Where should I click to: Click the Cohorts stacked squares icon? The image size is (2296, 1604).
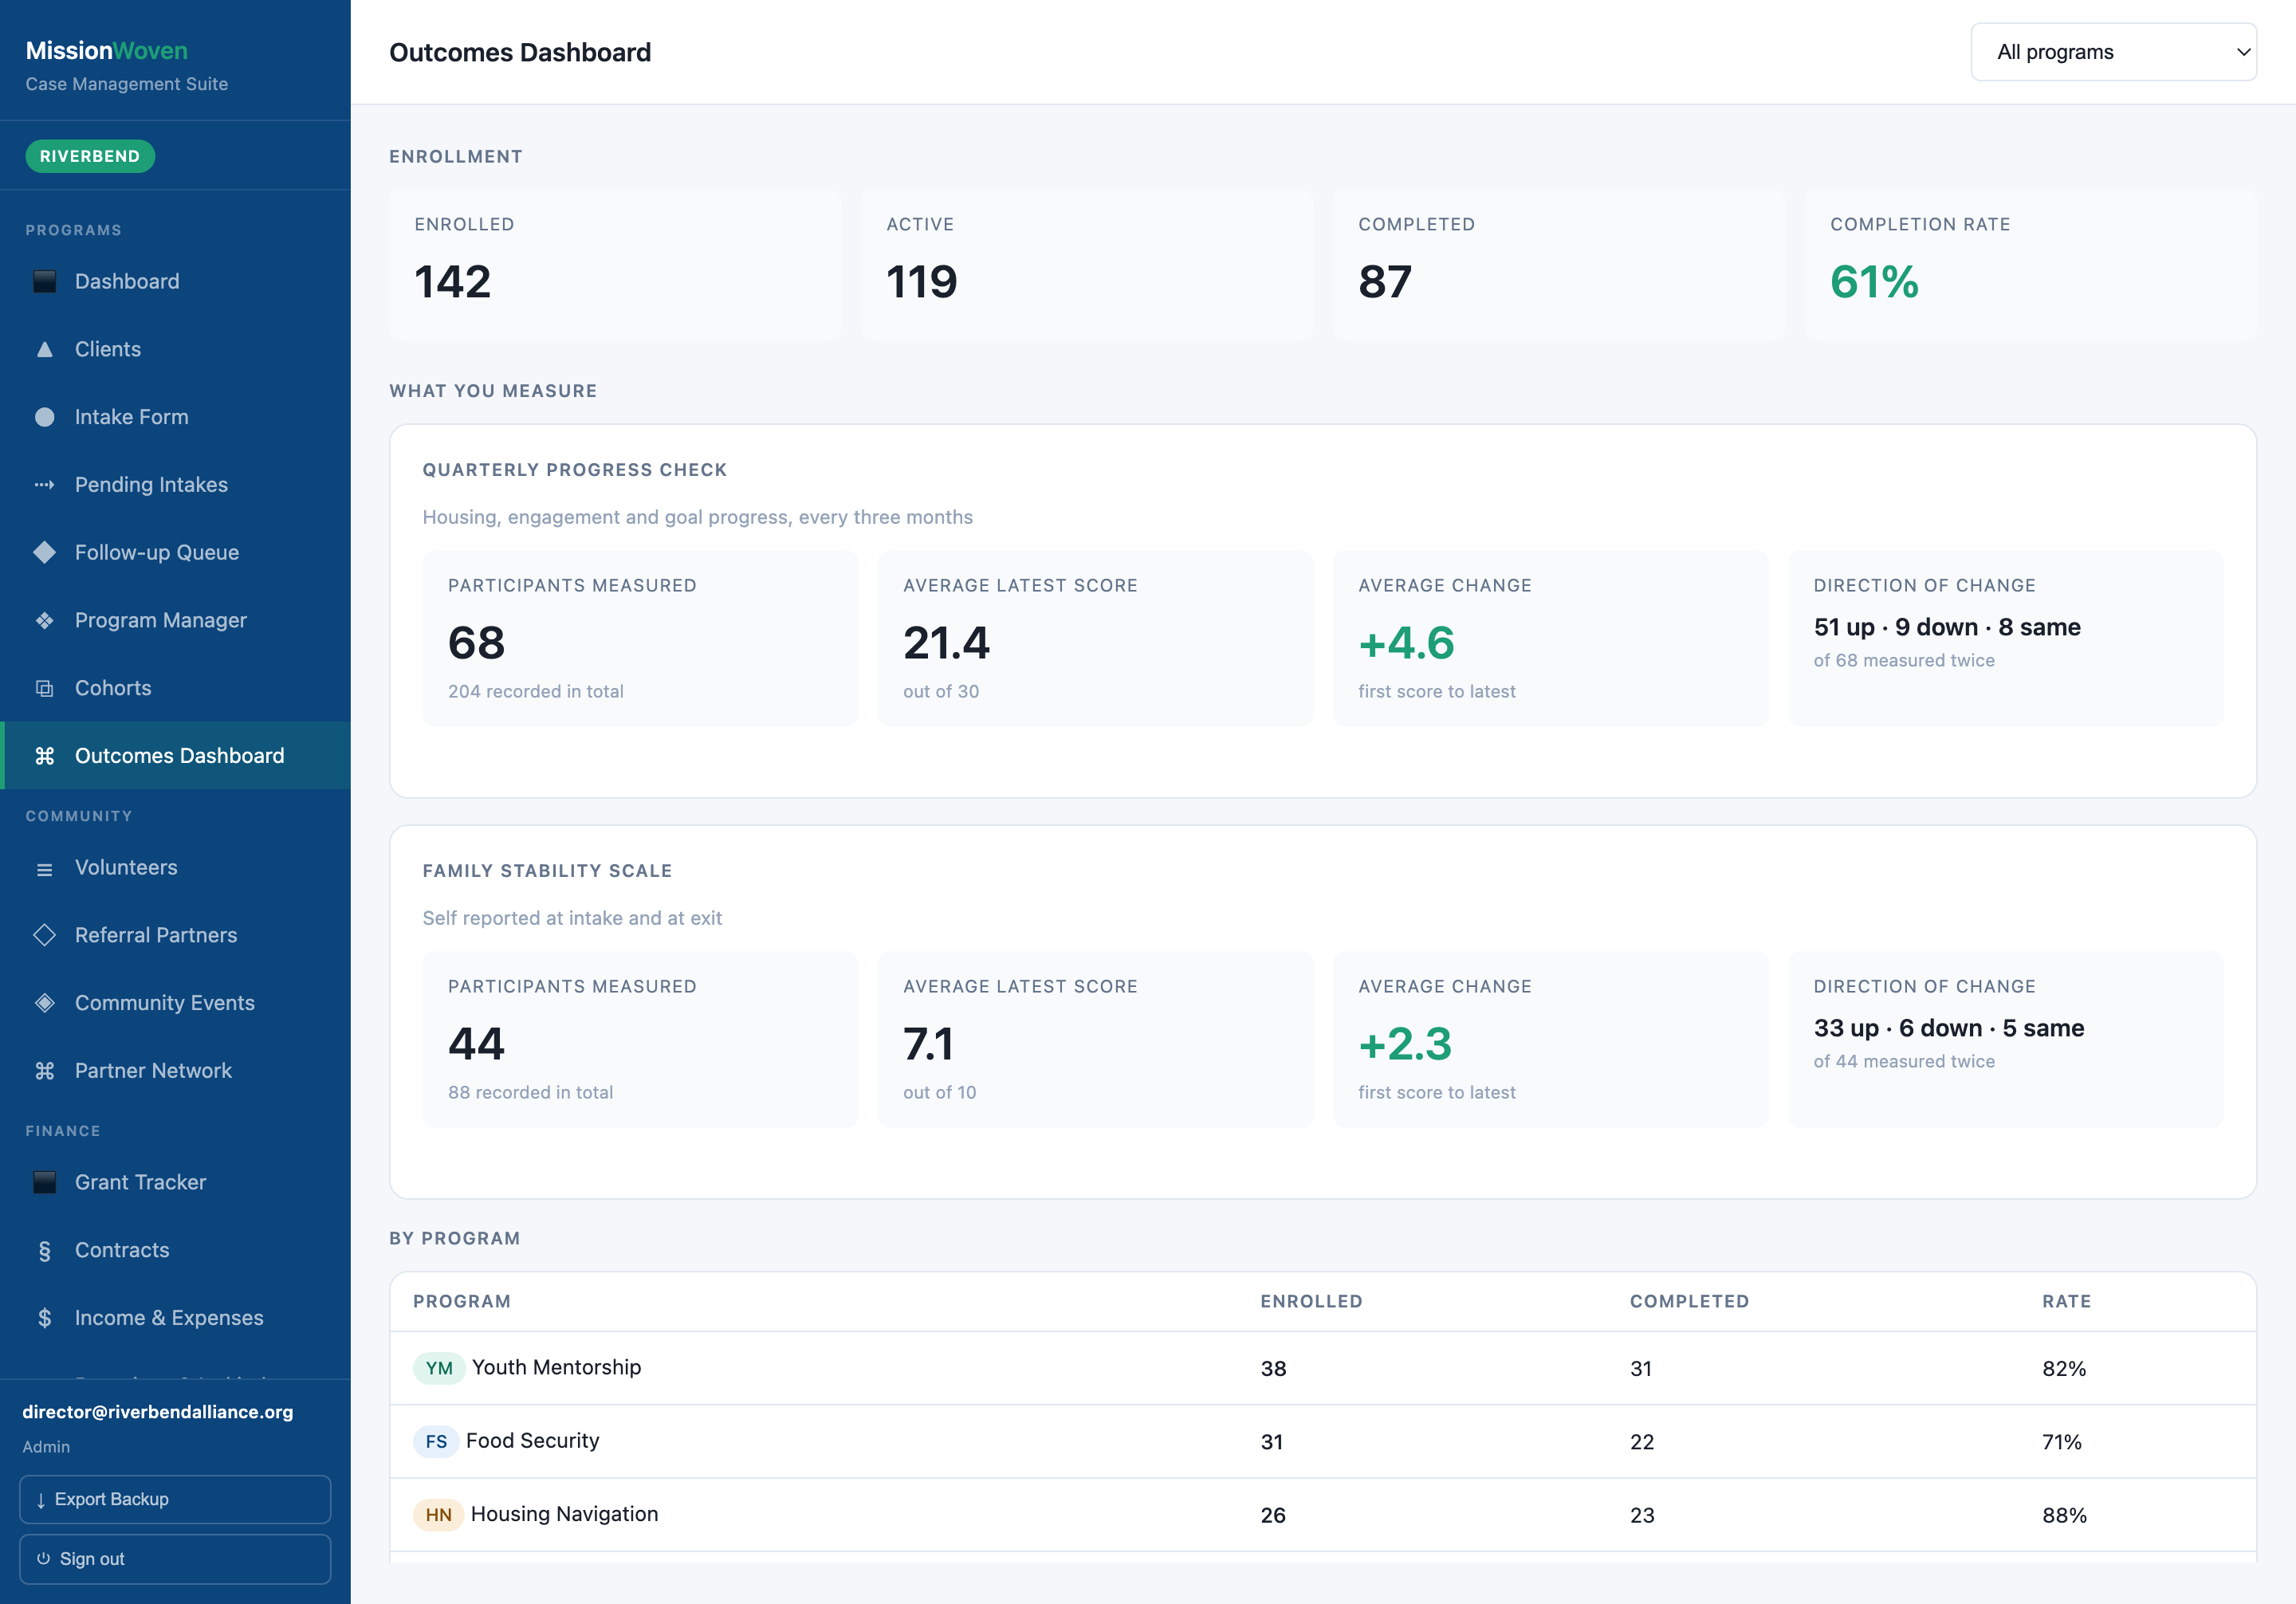pos(44,689)
